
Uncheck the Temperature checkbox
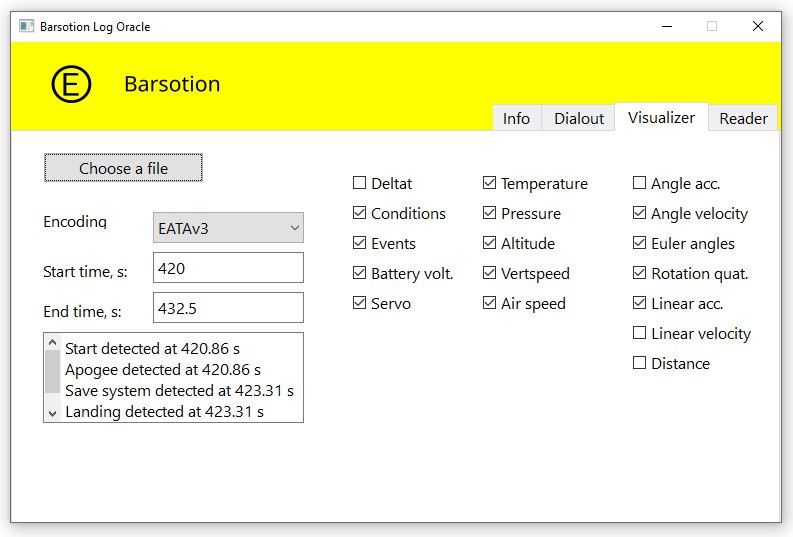click(x=490, y=183)
